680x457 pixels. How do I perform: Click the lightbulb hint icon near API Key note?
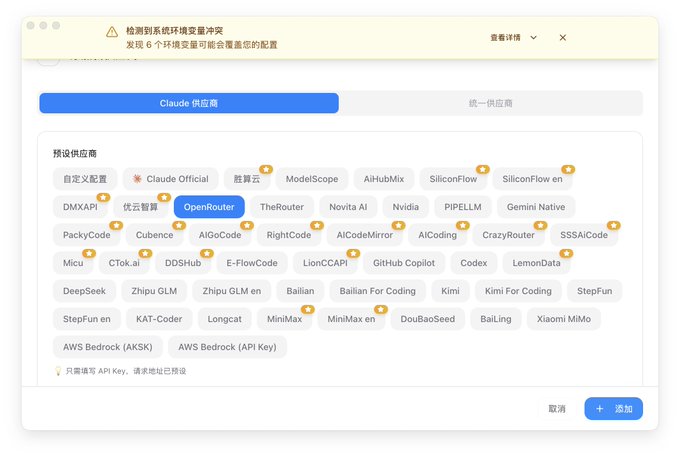tap(58, 371)
